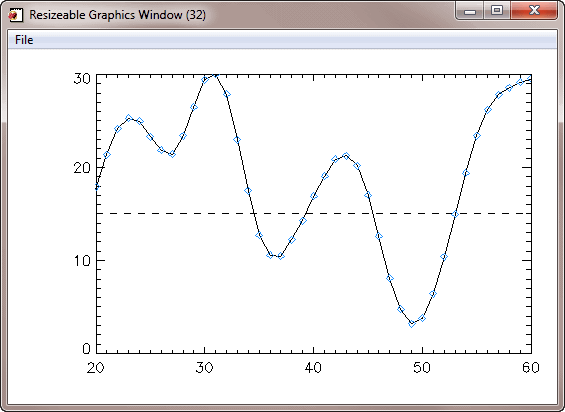
Task: Maximize the Resizeable Graphics Window
Action: [x=497, y=10]
